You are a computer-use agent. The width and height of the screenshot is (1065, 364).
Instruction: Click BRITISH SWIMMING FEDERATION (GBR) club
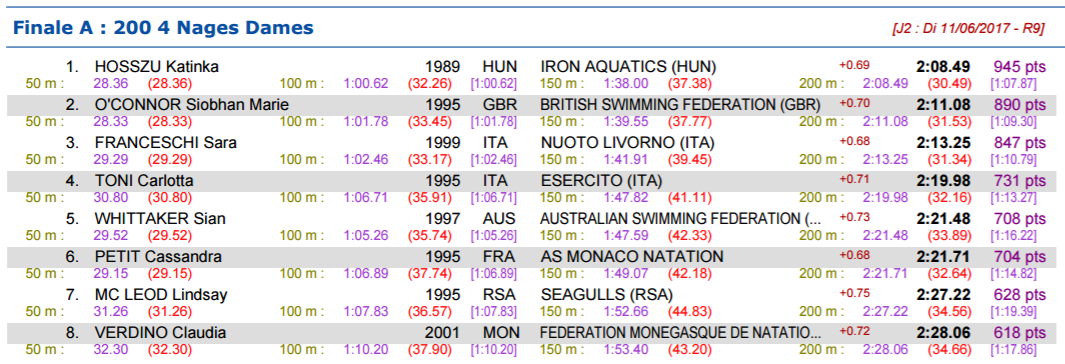pyautogui.click(x=680, y=105)
